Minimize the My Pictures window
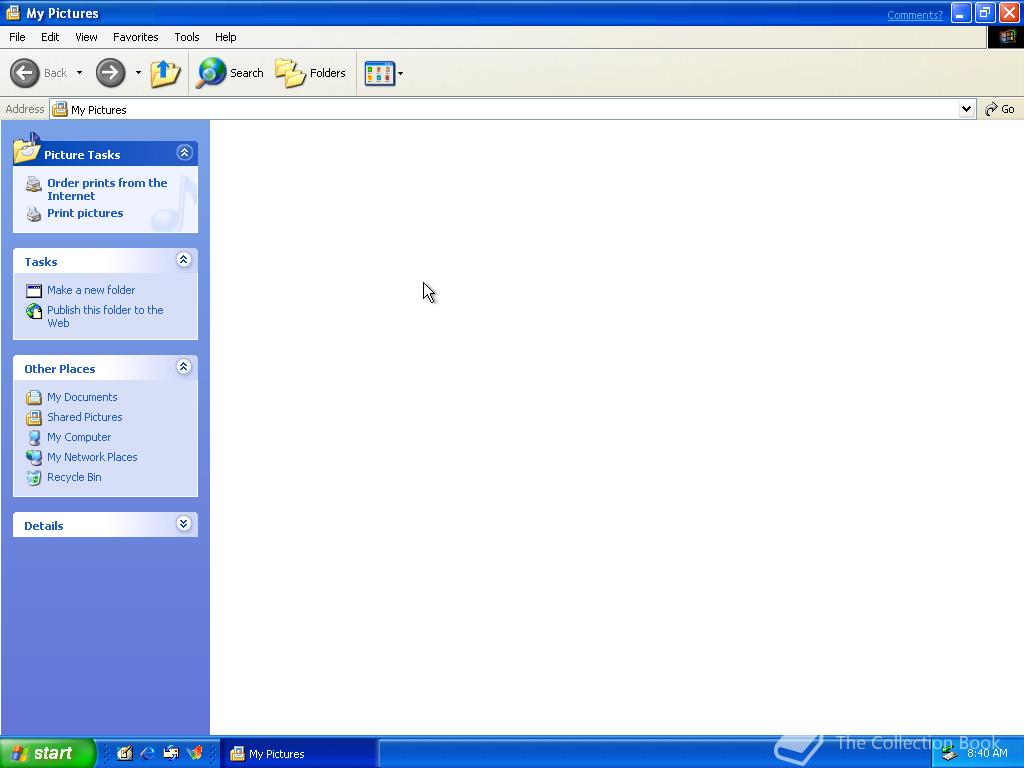Viewport: 1024px width, 768px height. tap(961, 14)
